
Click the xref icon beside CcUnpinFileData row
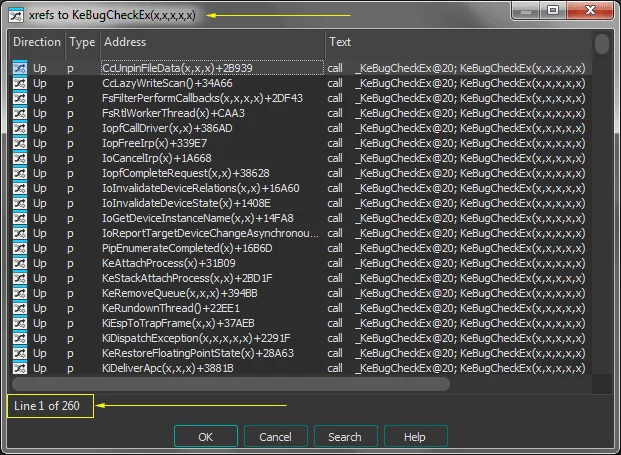20,68
